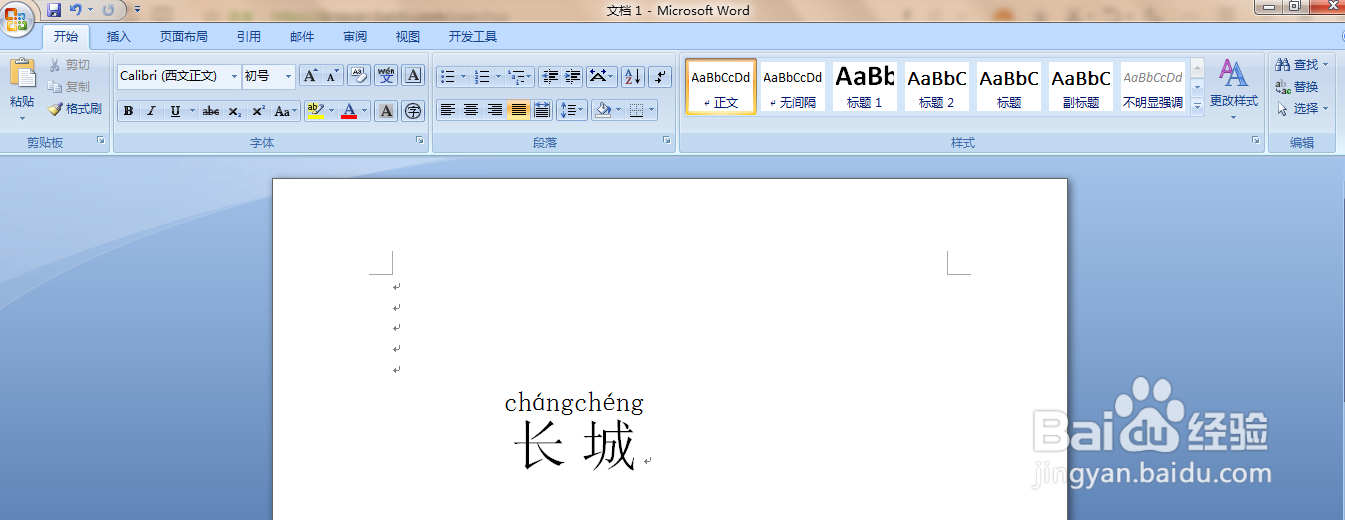1345x520 pixels.
Task: Click the Find (查找) binoculars icon
Action: pos(1282,65)
